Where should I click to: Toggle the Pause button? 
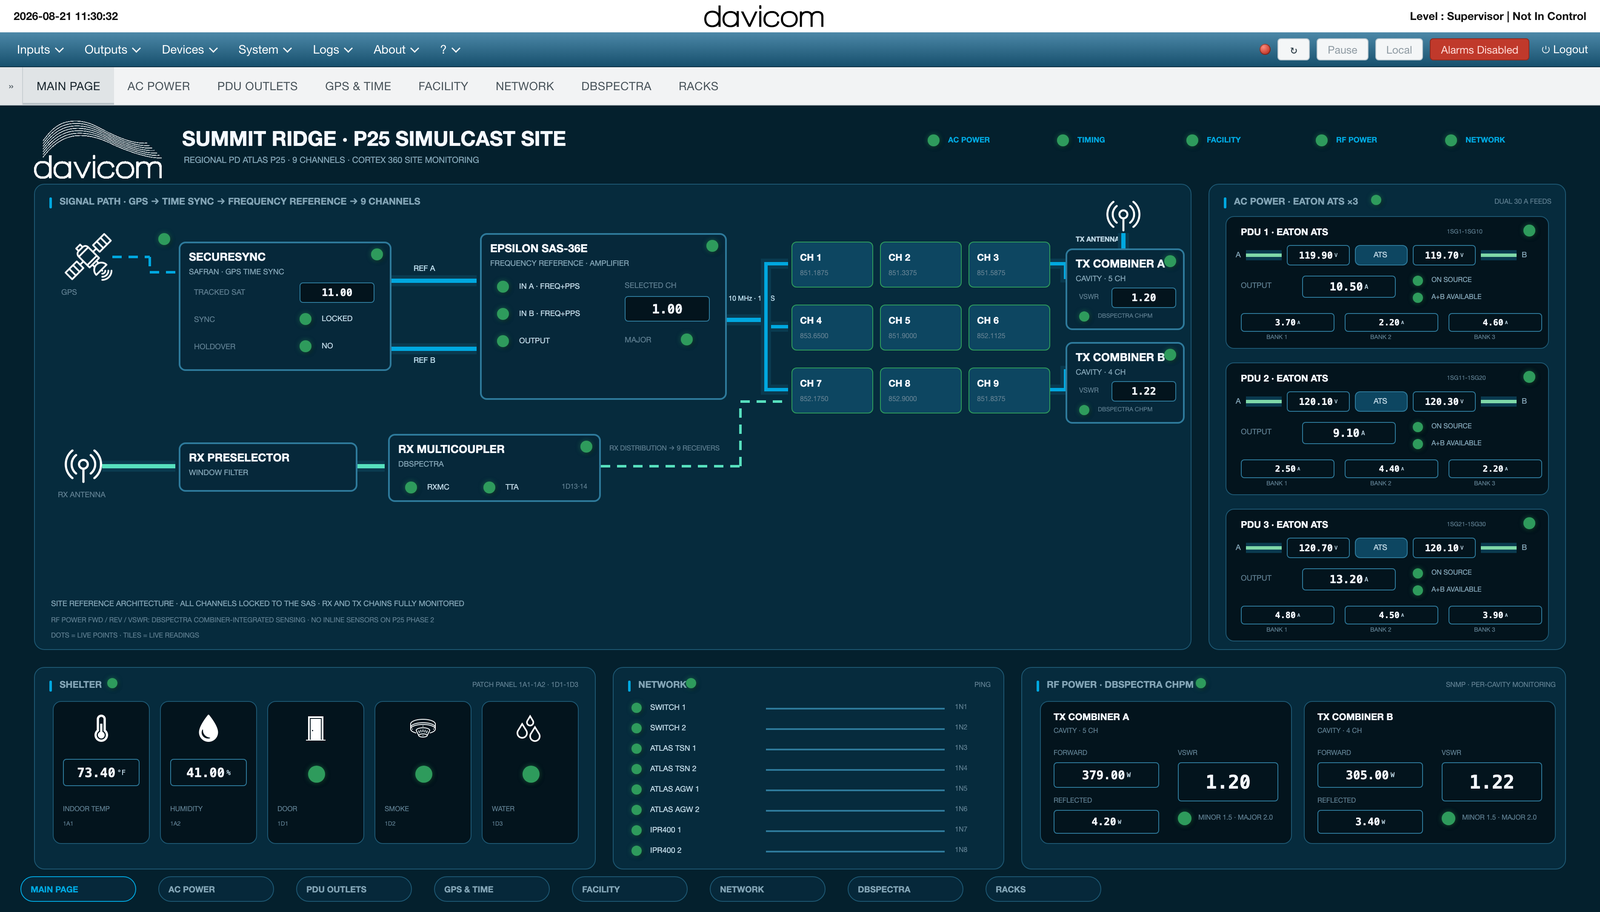click(x=1342, y=50)
